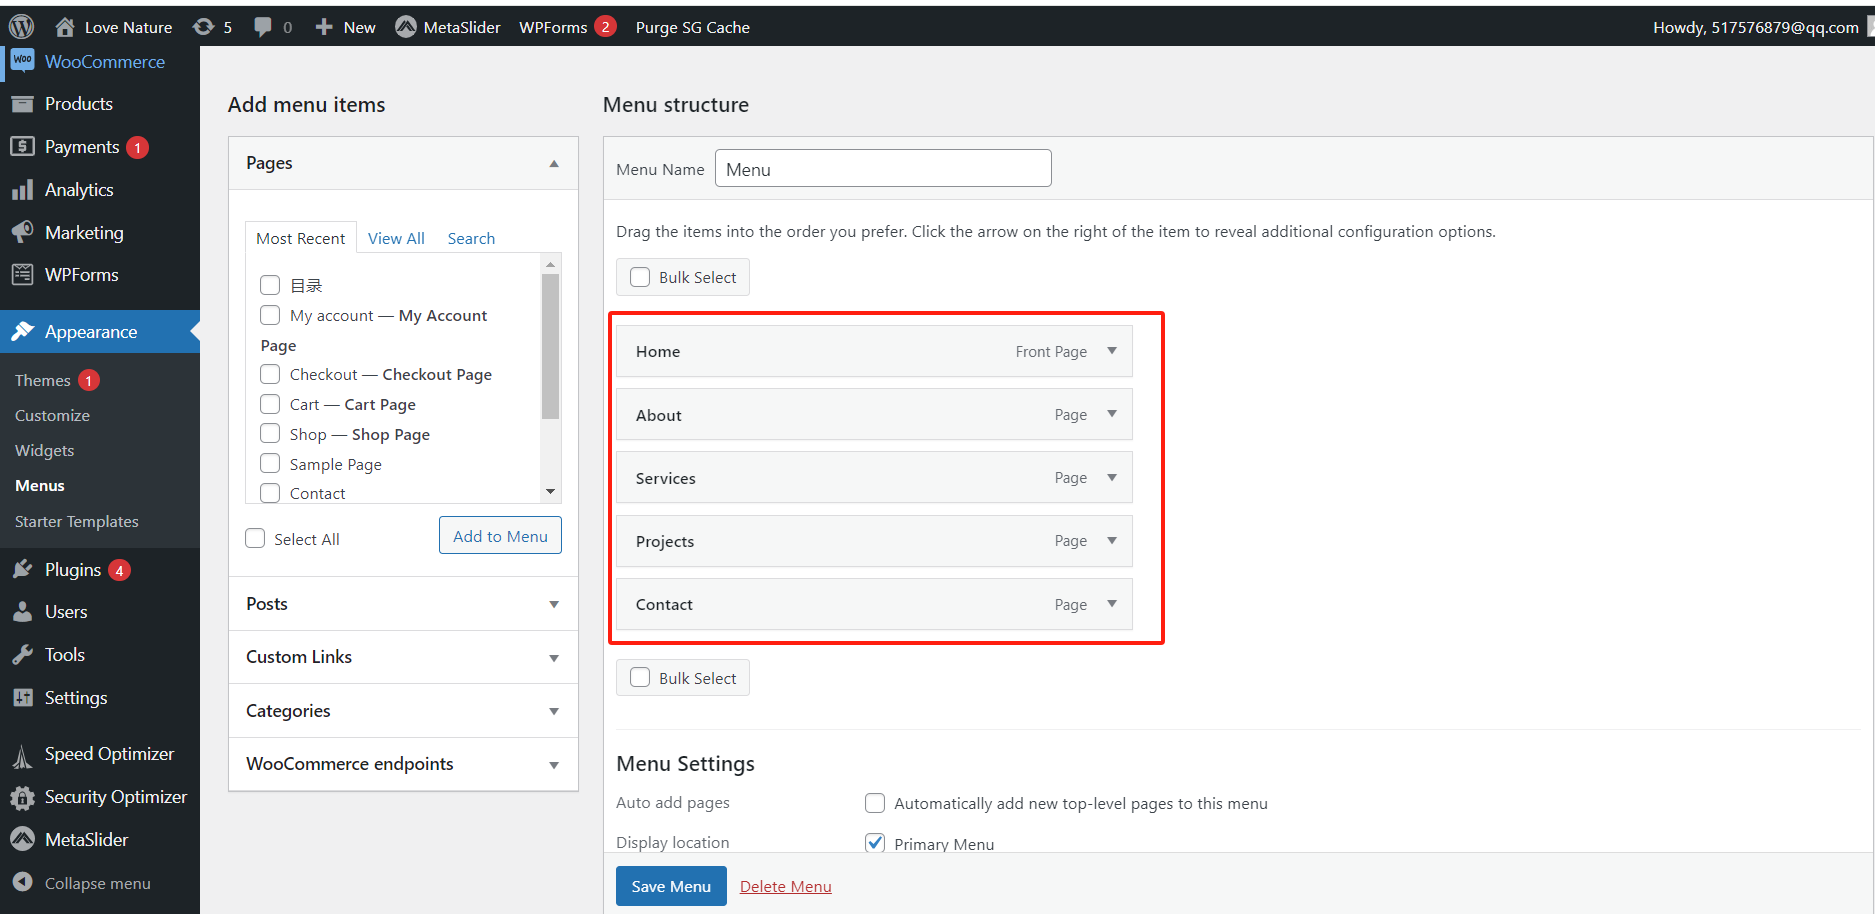Viewport: 1875px width, 914px height.
Task: Tick the My account page checkbox
Action: tap(270, 315)
